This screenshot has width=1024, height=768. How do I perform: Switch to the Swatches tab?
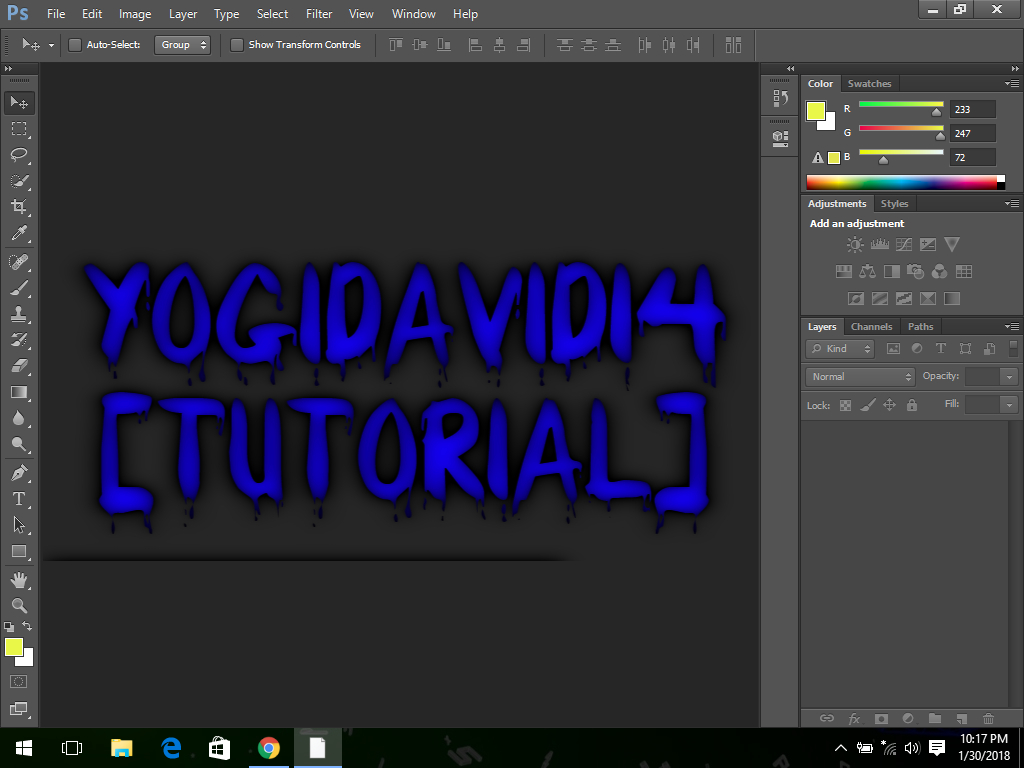tap(869, 84)
